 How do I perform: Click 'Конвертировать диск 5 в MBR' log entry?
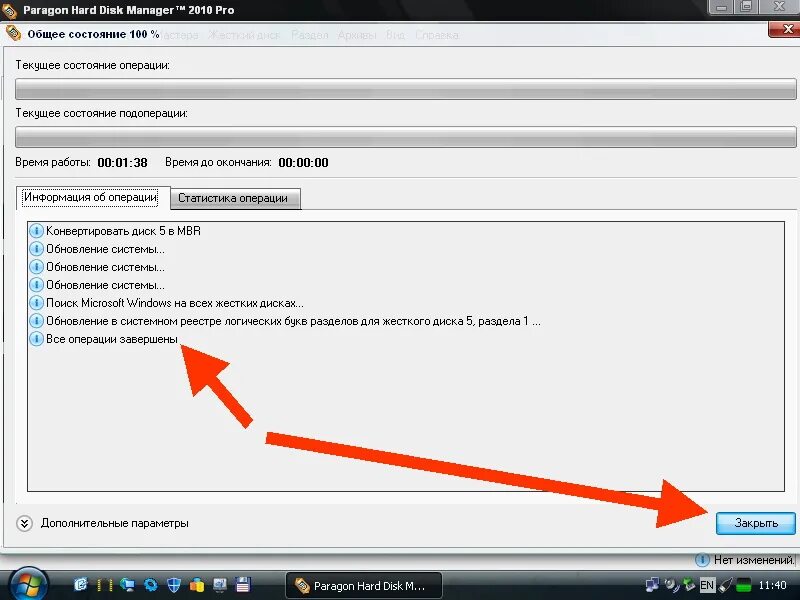[x=123, y=231]
